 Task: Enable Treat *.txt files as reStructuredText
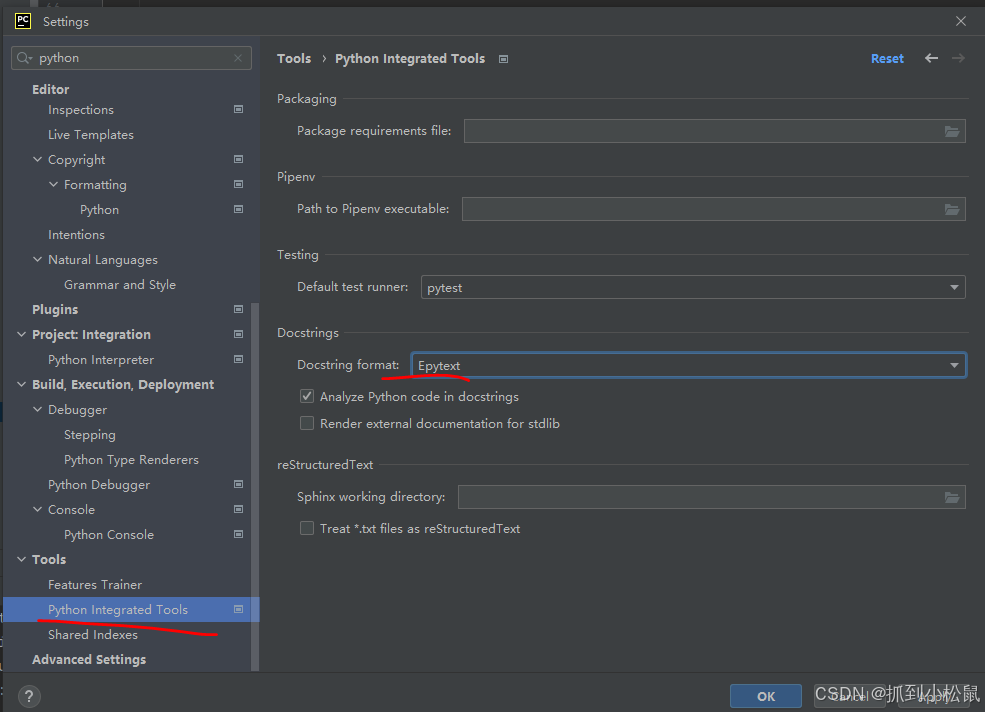pyautogui.click(x=307, y=529)
